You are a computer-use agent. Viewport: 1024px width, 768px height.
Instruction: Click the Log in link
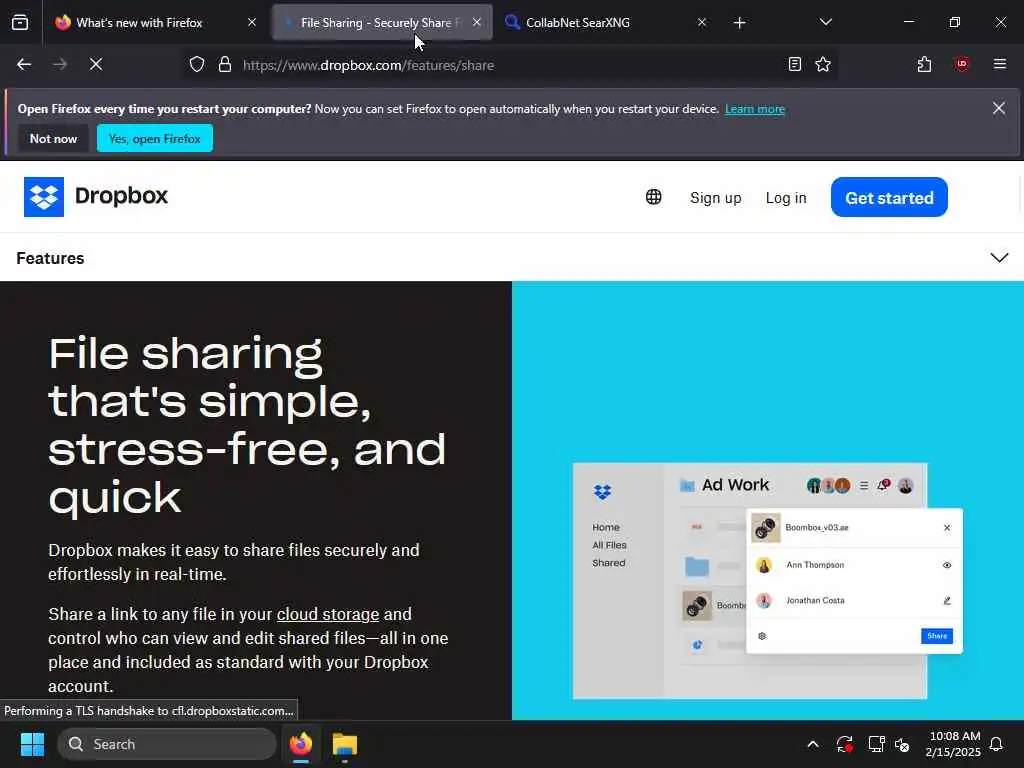pos(786,198)
